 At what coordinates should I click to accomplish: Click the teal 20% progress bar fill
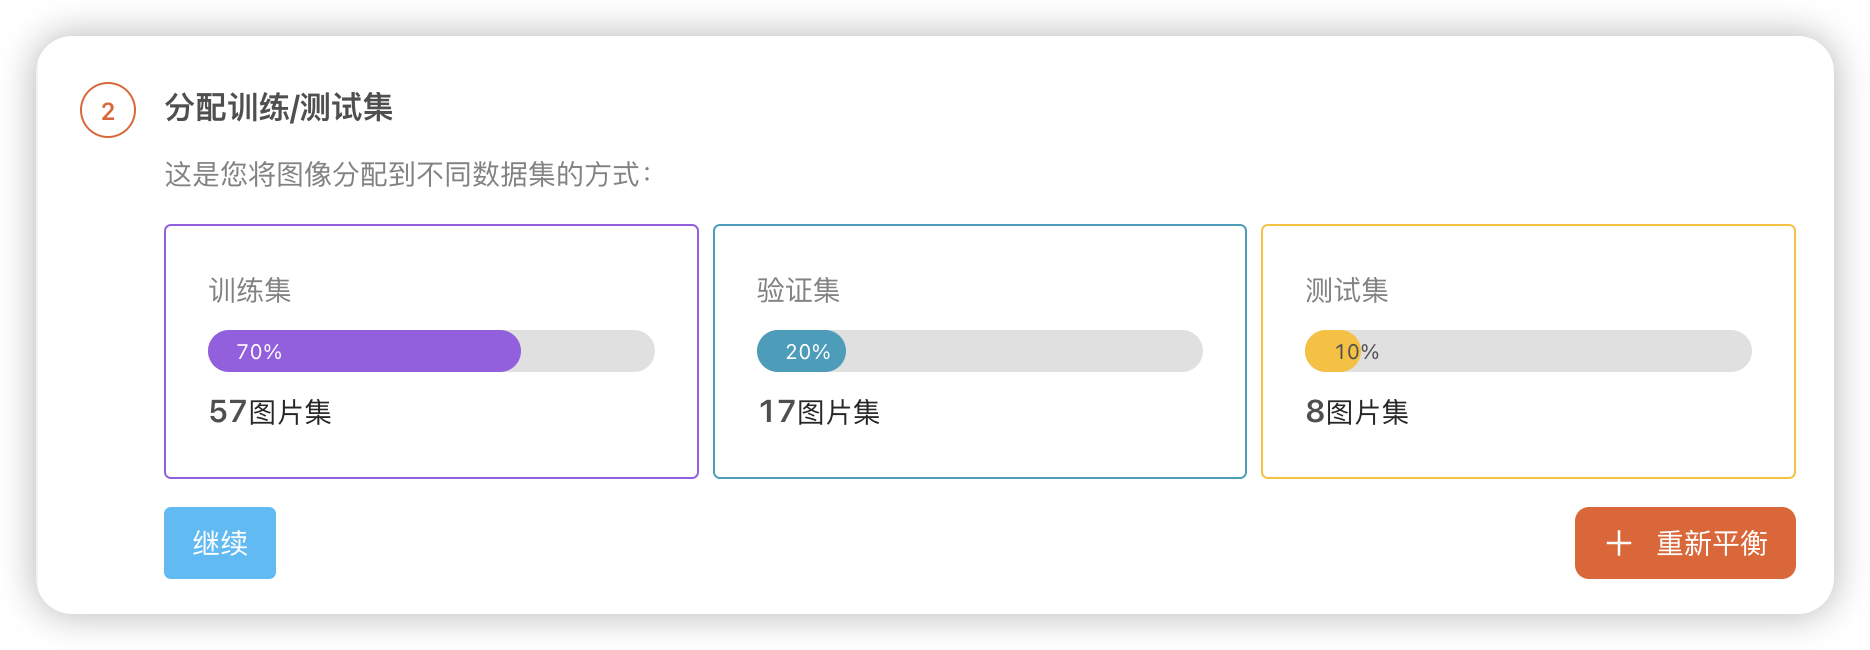(801, 351)
